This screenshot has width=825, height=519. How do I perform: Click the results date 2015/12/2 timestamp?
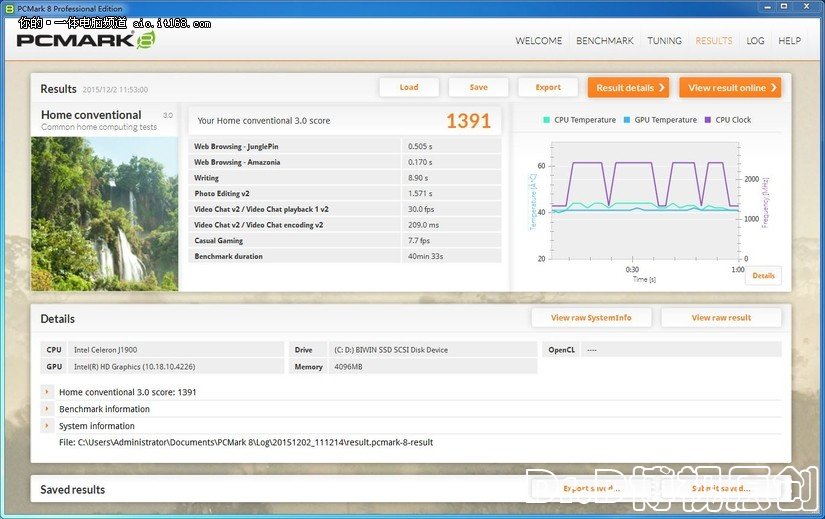point(115,89)
